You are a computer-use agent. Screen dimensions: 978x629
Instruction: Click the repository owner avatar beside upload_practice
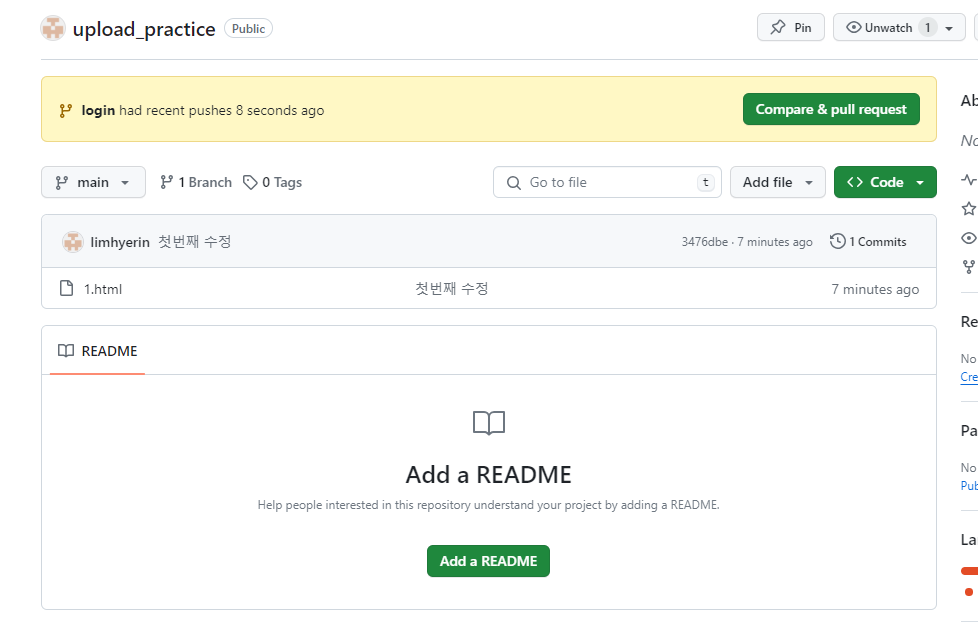click(53, 28)
